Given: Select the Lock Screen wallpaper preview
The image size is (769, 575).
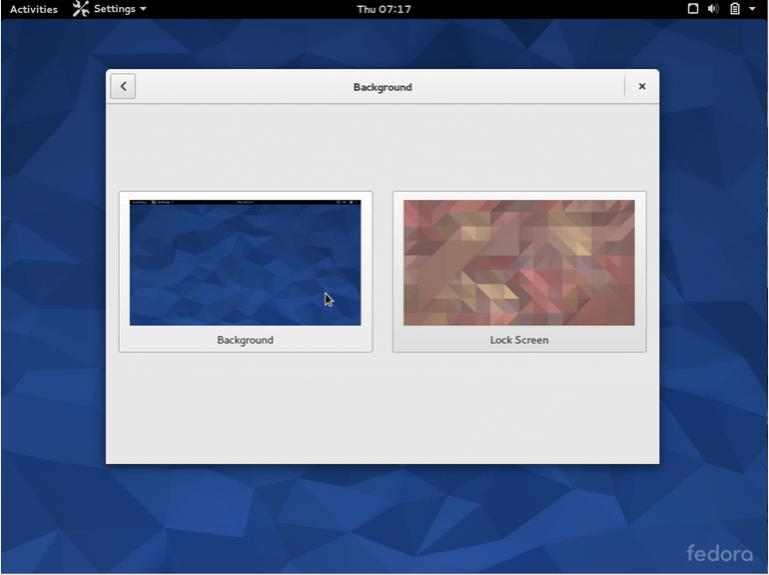Looking at the screenshot, I should click(x=519, y=262).
